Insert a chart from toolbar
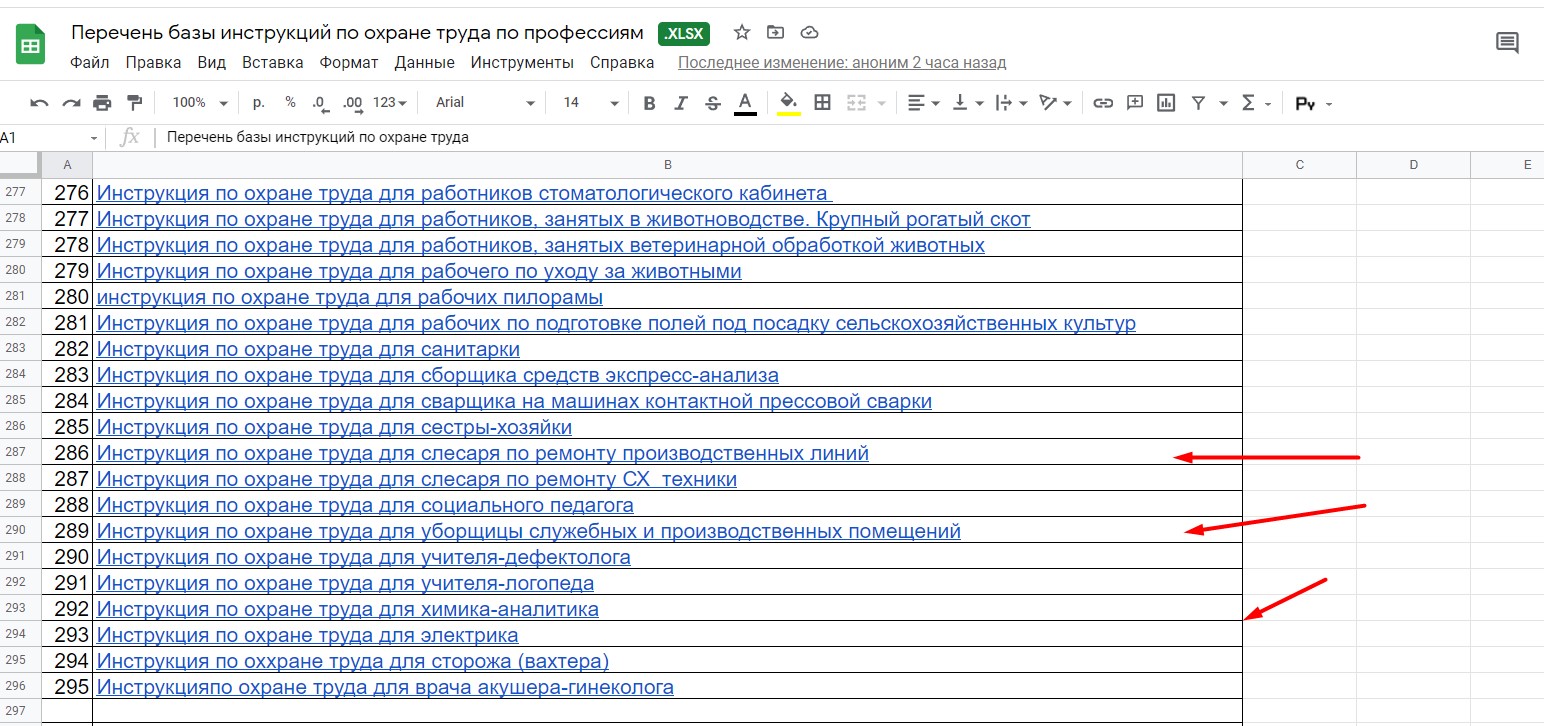 coord(1166,103)
